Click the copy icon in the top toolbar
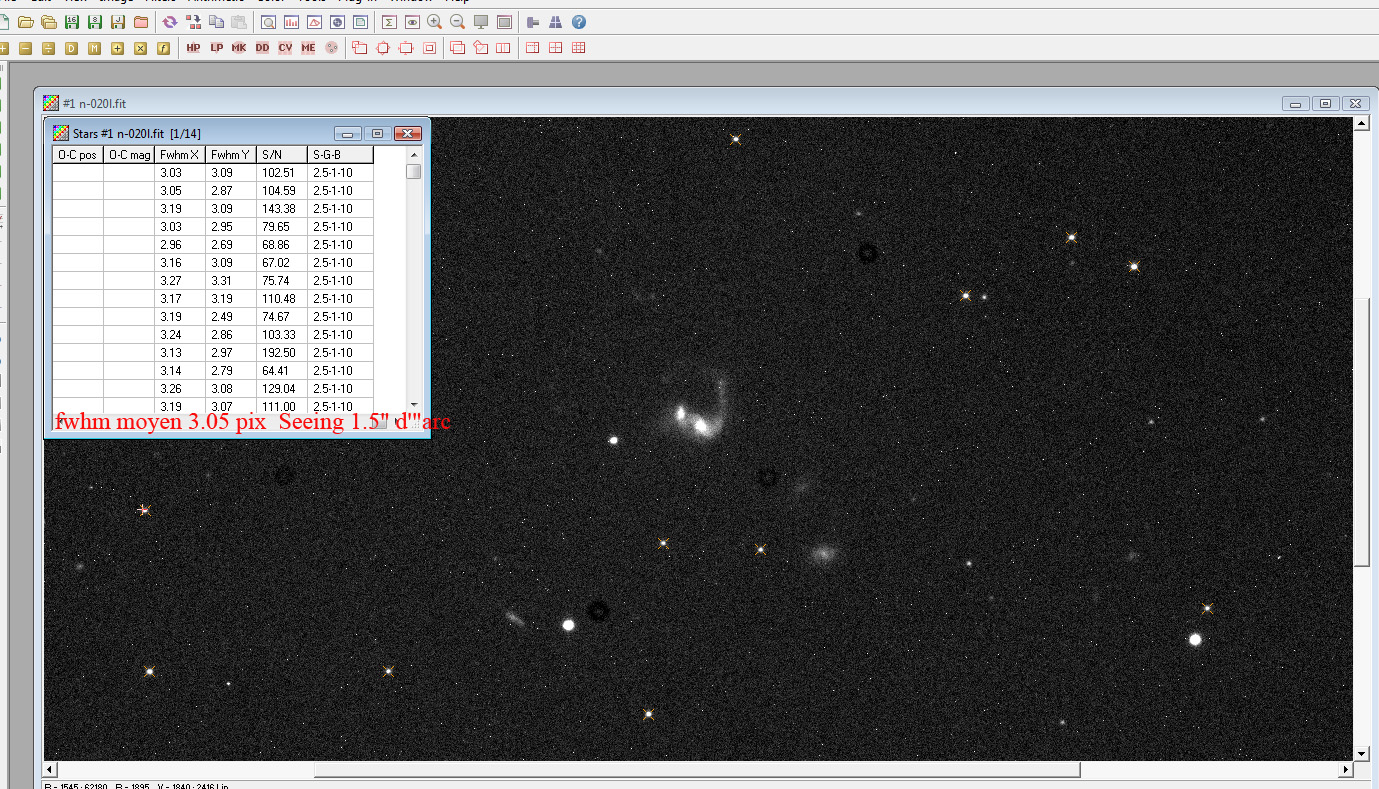Viewport: 1379px width, 789px height. click(216, 22)
